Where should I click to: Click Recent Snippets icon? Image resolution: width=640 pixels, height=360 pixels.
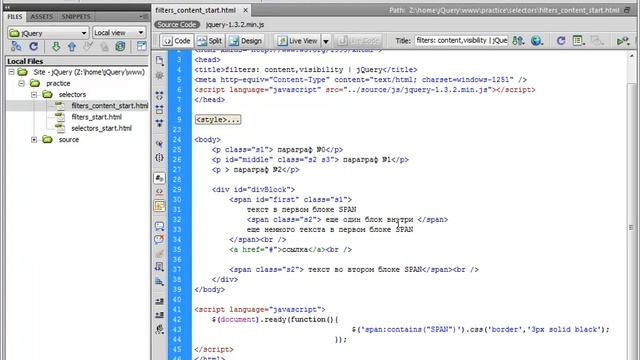point(160,267)
